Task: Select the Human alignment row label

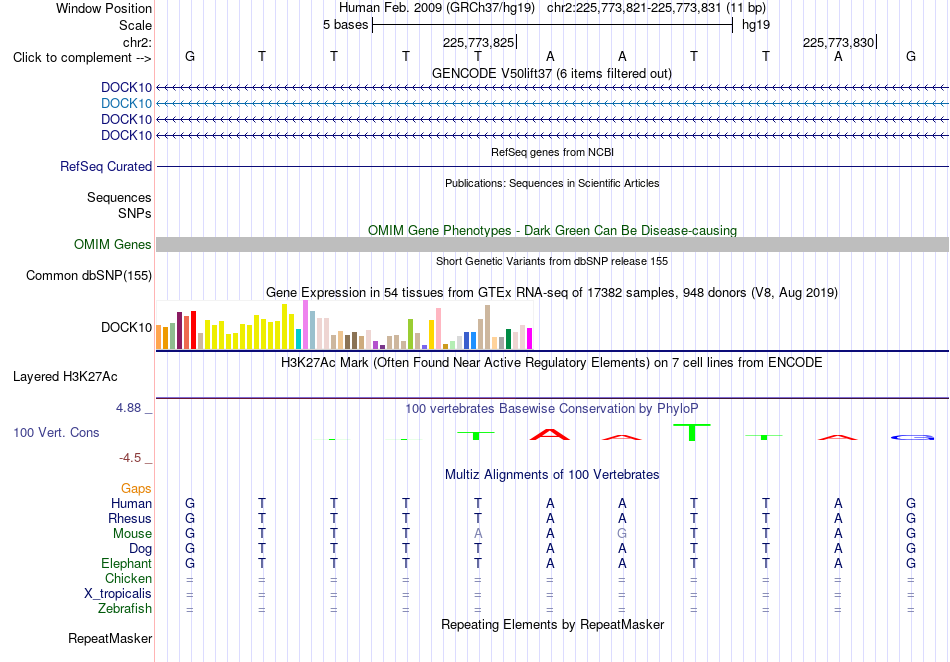Action: pos(131,503)
